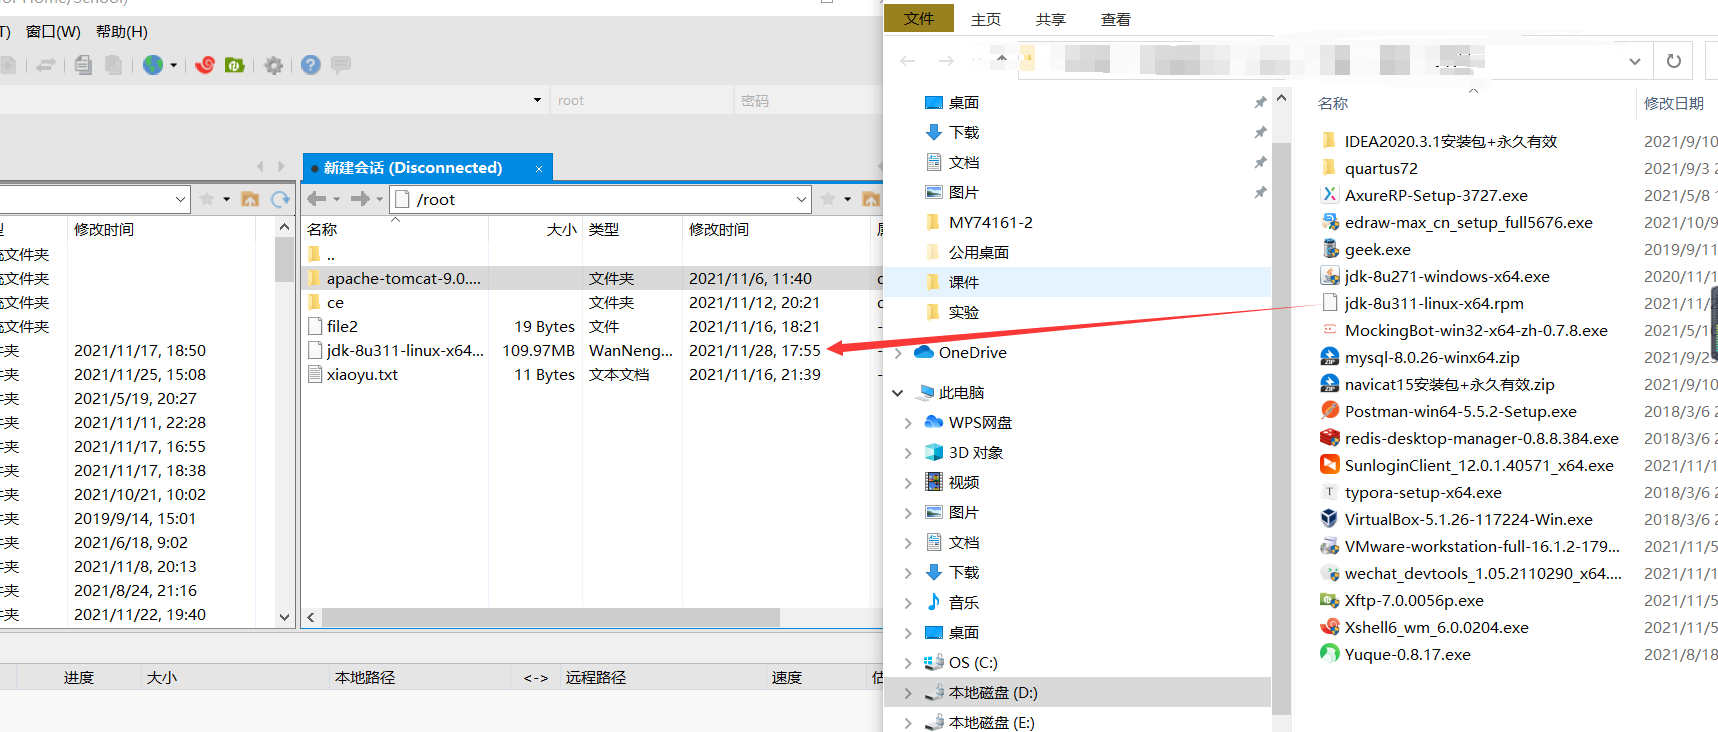This screenshot has height=732, width=1718.
Task: Select jdk-8u311-linux-x64.rpm in Explorer
Action: click(x=1434, y=303)
